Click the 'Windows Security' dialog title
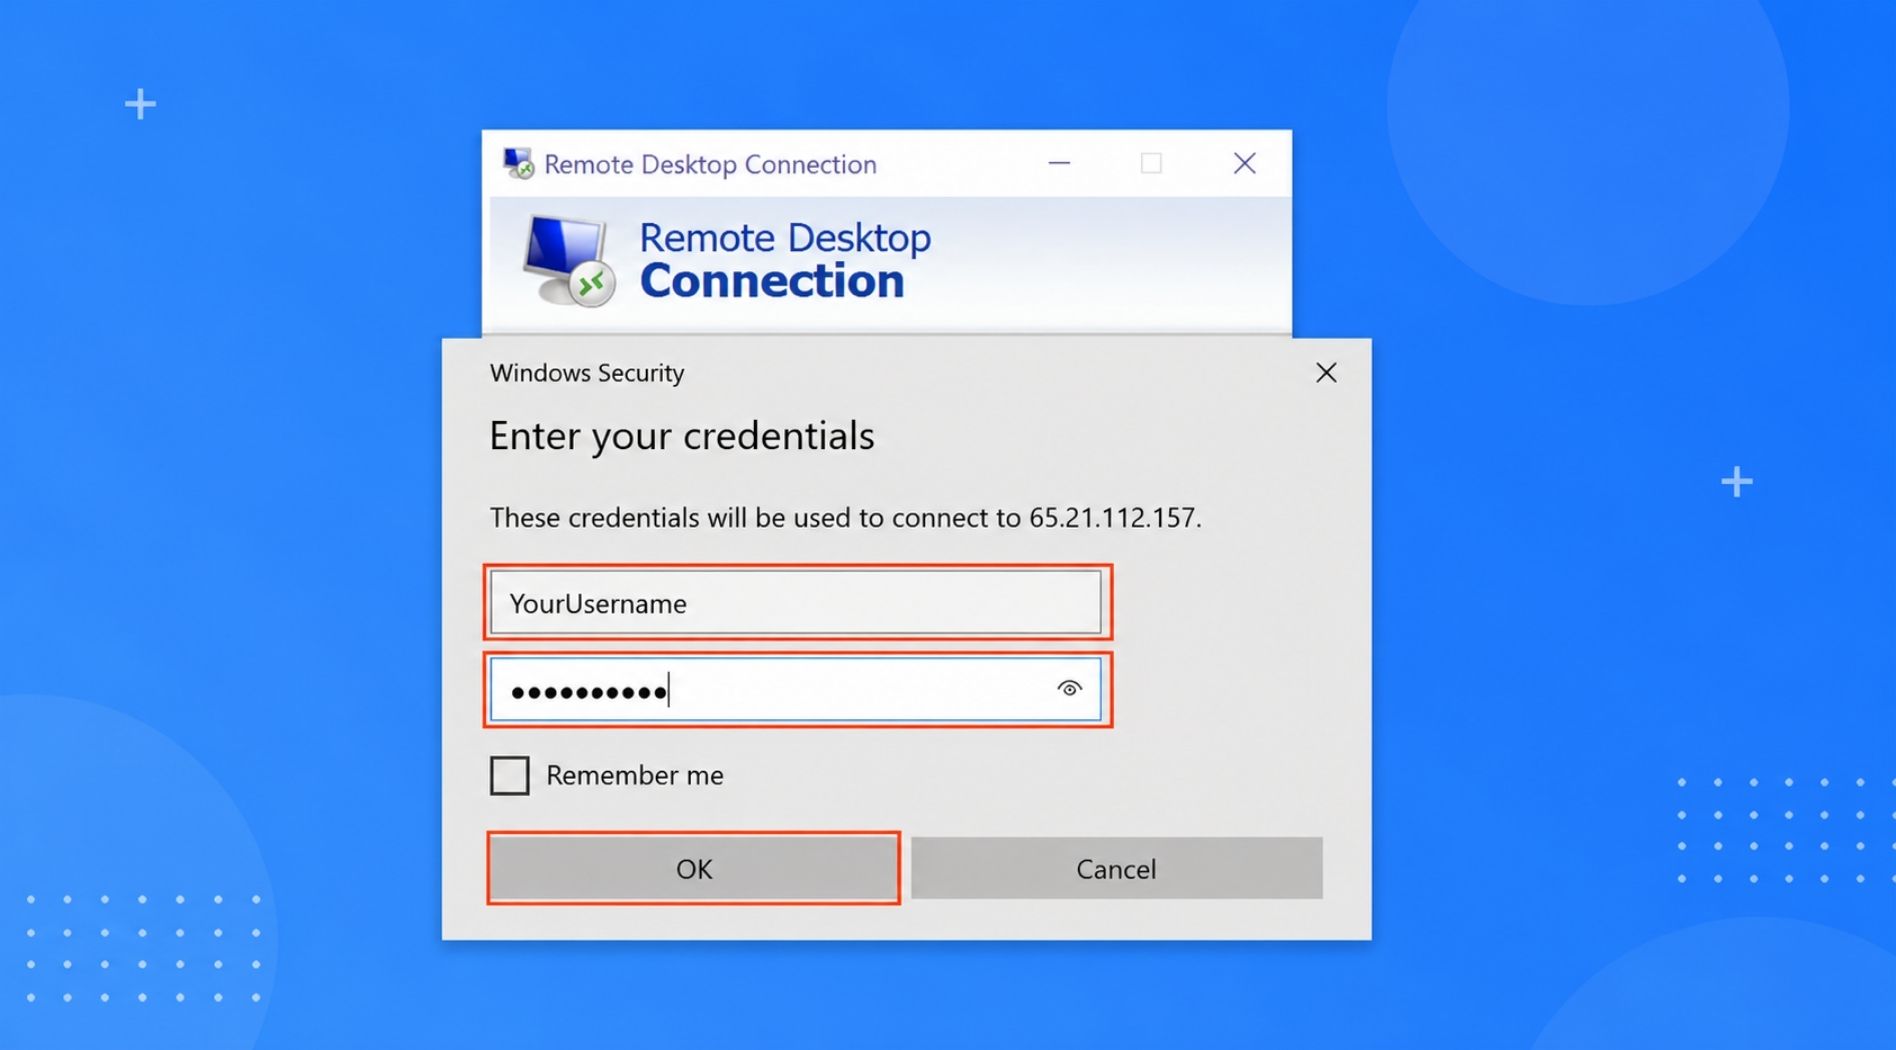The width and height of the screenshot is (1896, 1050). point(587,373)
